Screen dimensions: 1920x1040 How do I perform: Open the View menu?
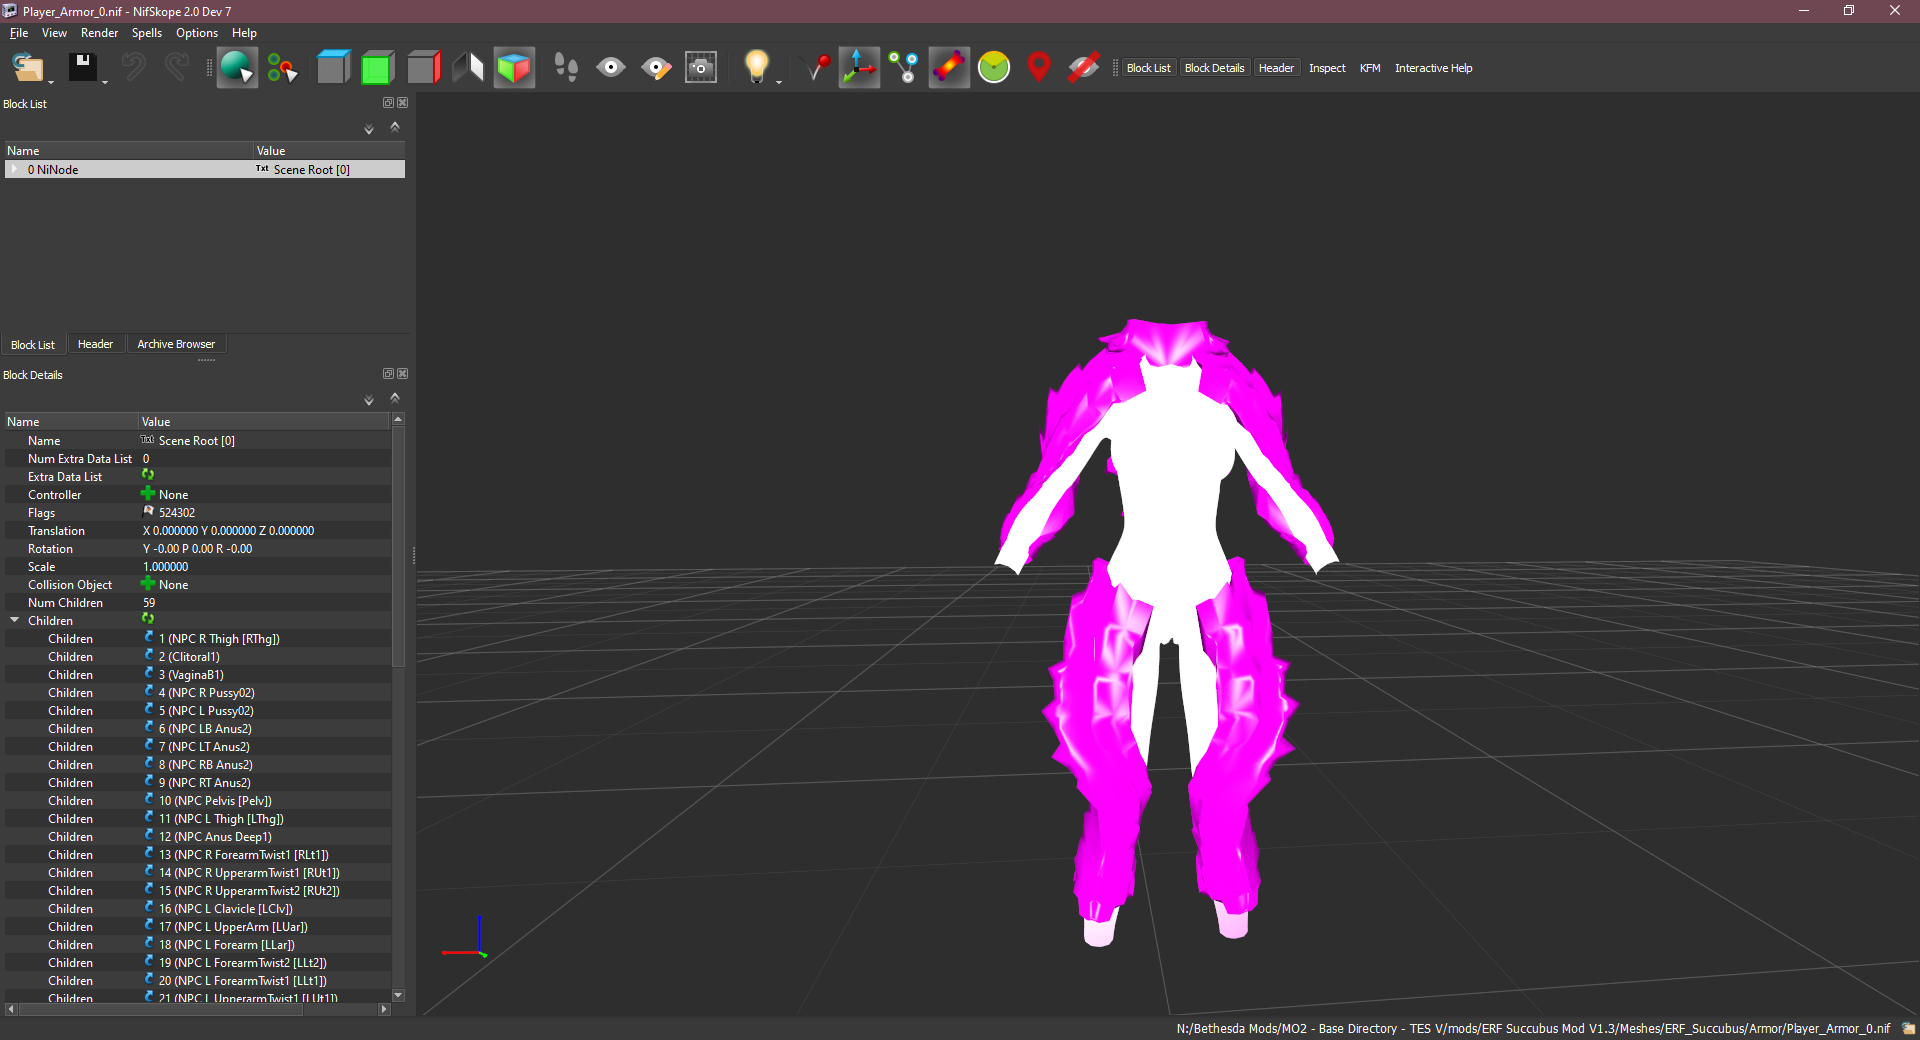pos(54,33)
